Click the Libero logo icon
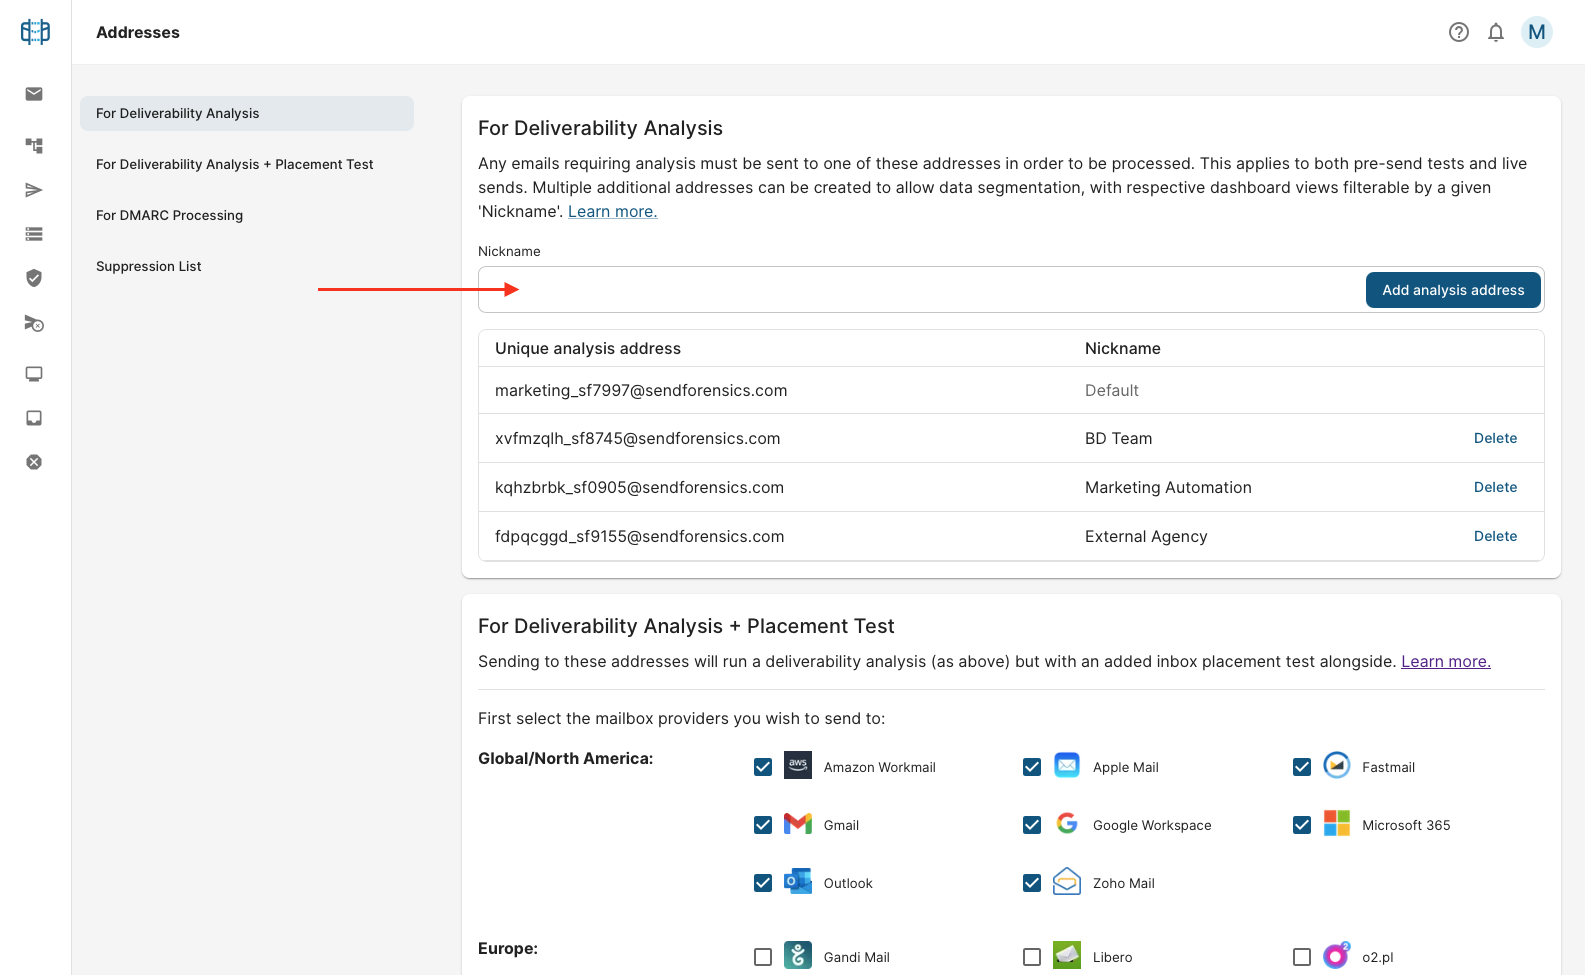This screenshot has width=1585, height=975. click(x=1067, y=955)
